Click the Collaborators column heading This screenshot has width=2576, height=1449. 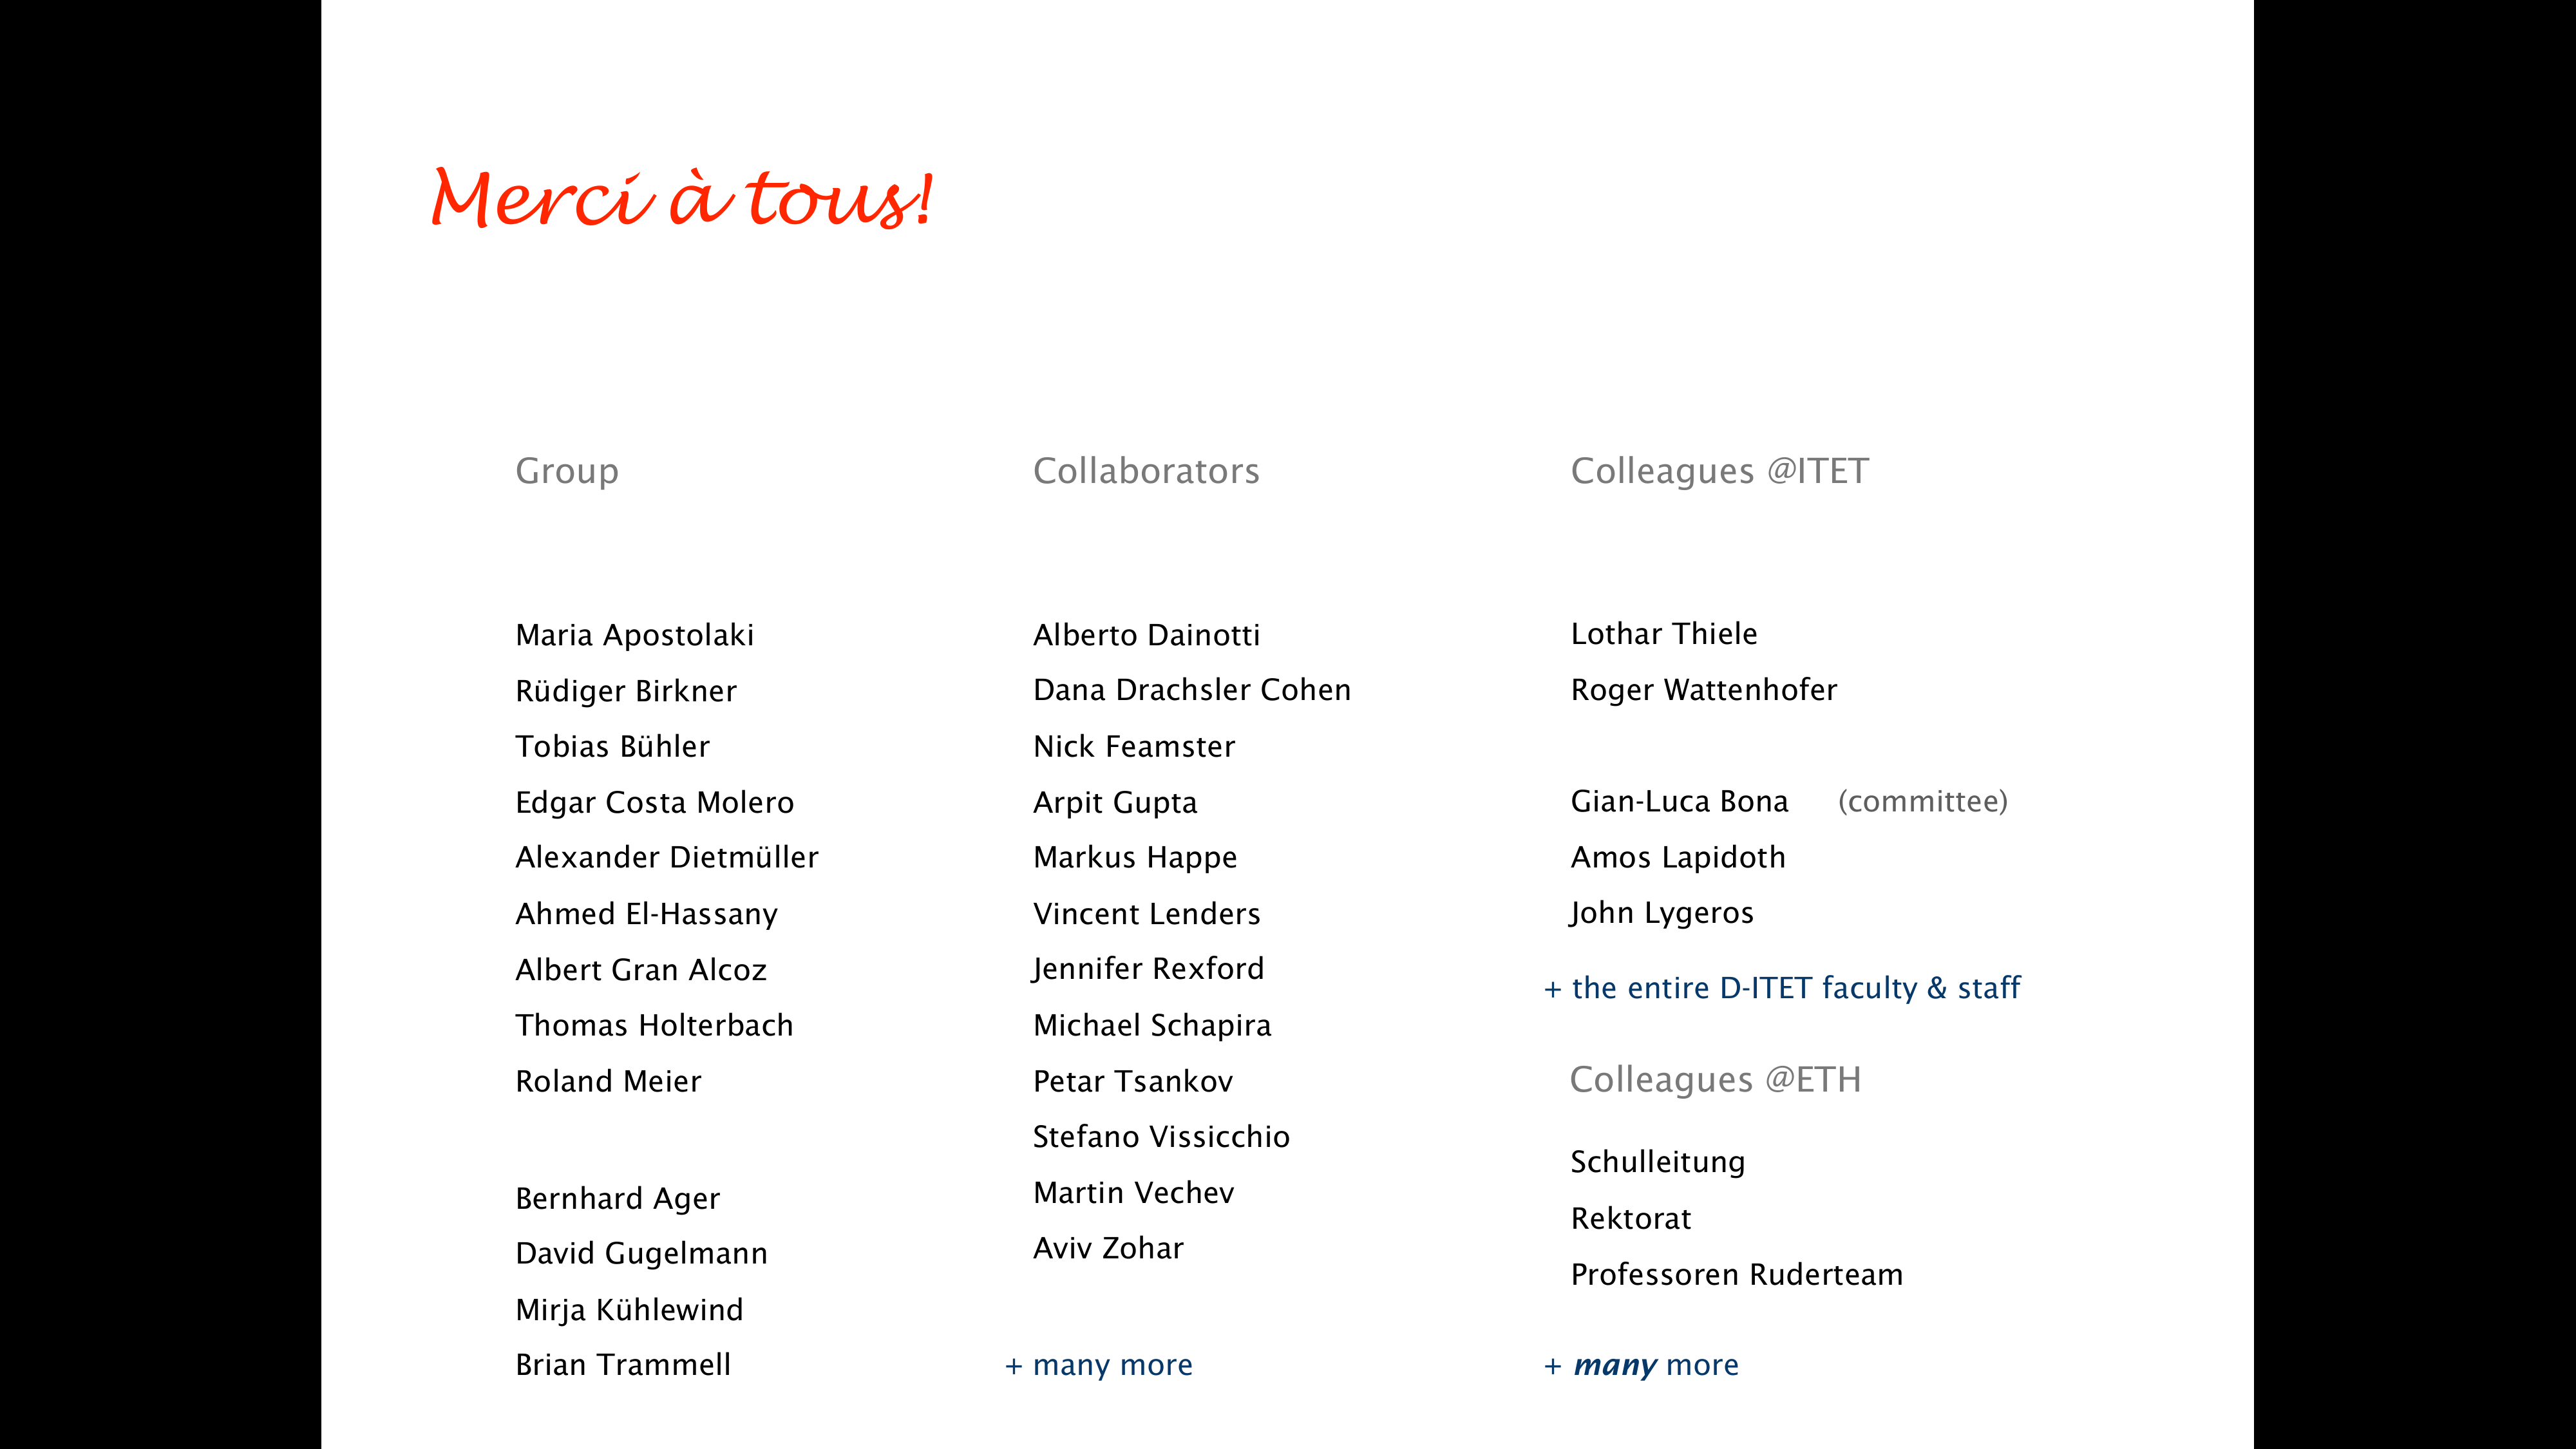1145,471
